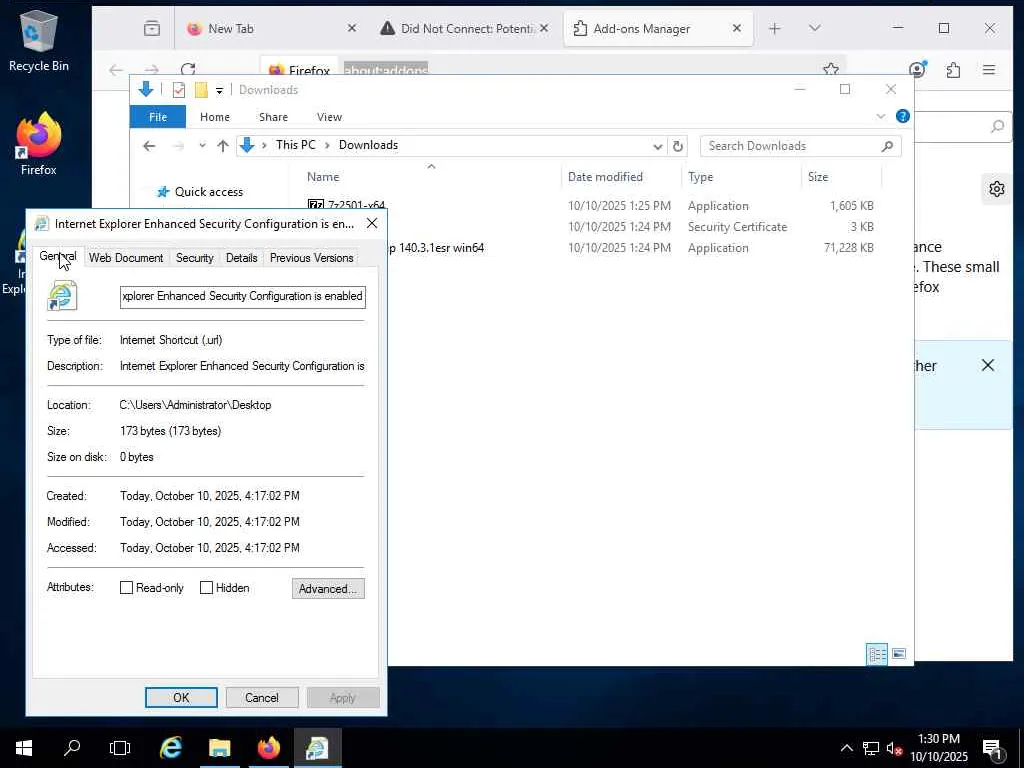
Task: Open a new Firefox tab with plus
Action: click(x=775, y=28)
